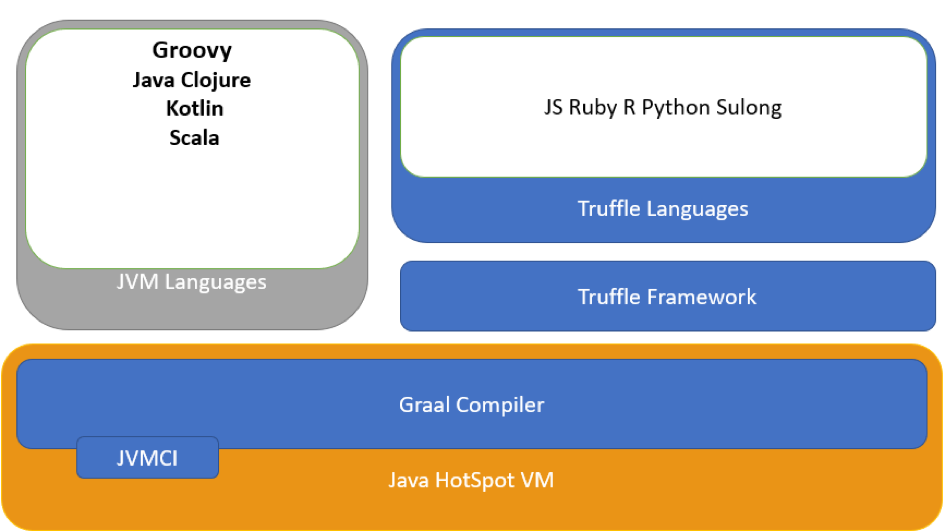Click the JS Ruby R Python Sulong text
945x531 pixels.
pyautogui.click(x=663, y=107)
